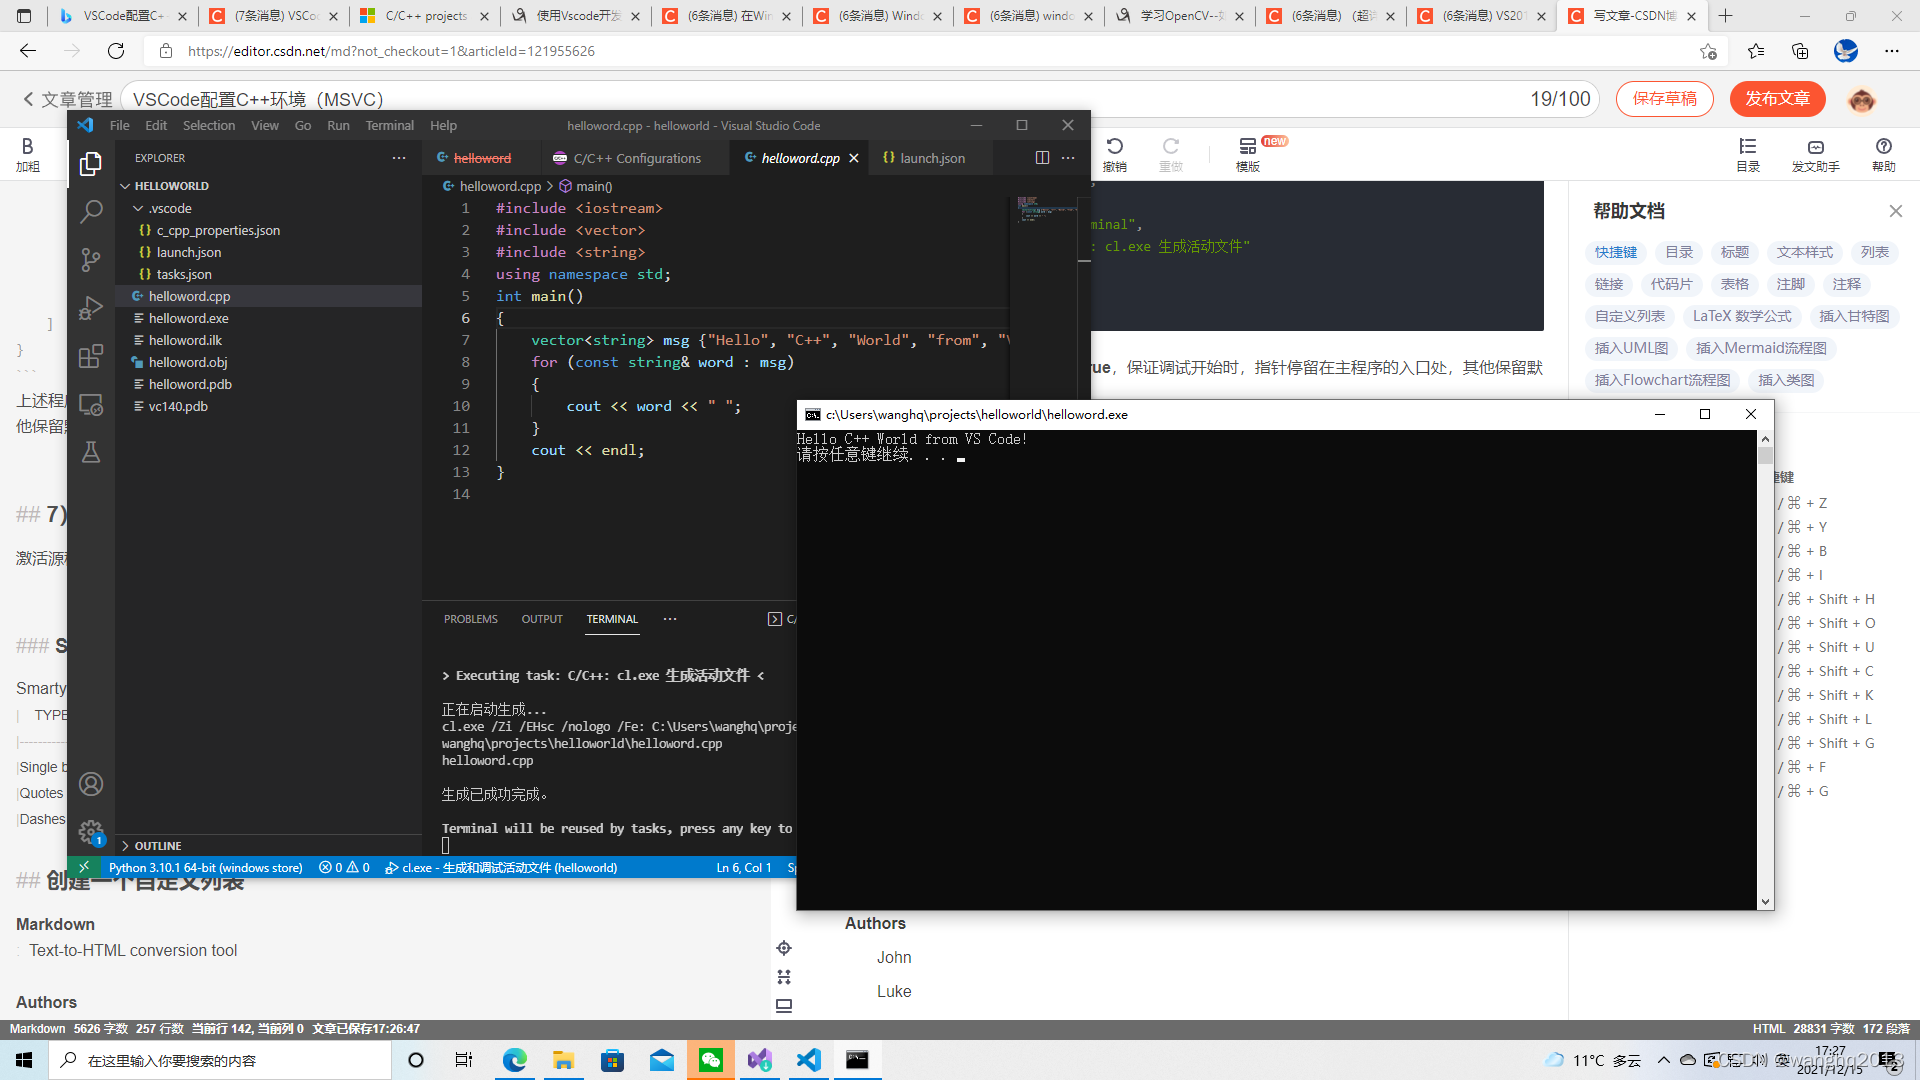The height and width of the screenshot is (1080, 1920).
Task: Click LaTeX 数学公式 help tag
Action: (1742, 316)
